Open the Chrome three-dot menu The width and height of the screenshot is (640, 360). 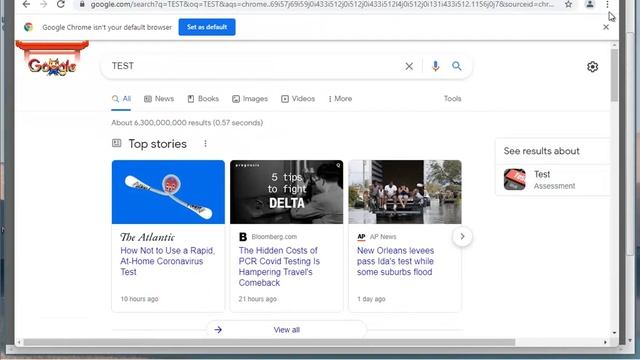coord(607,4)
